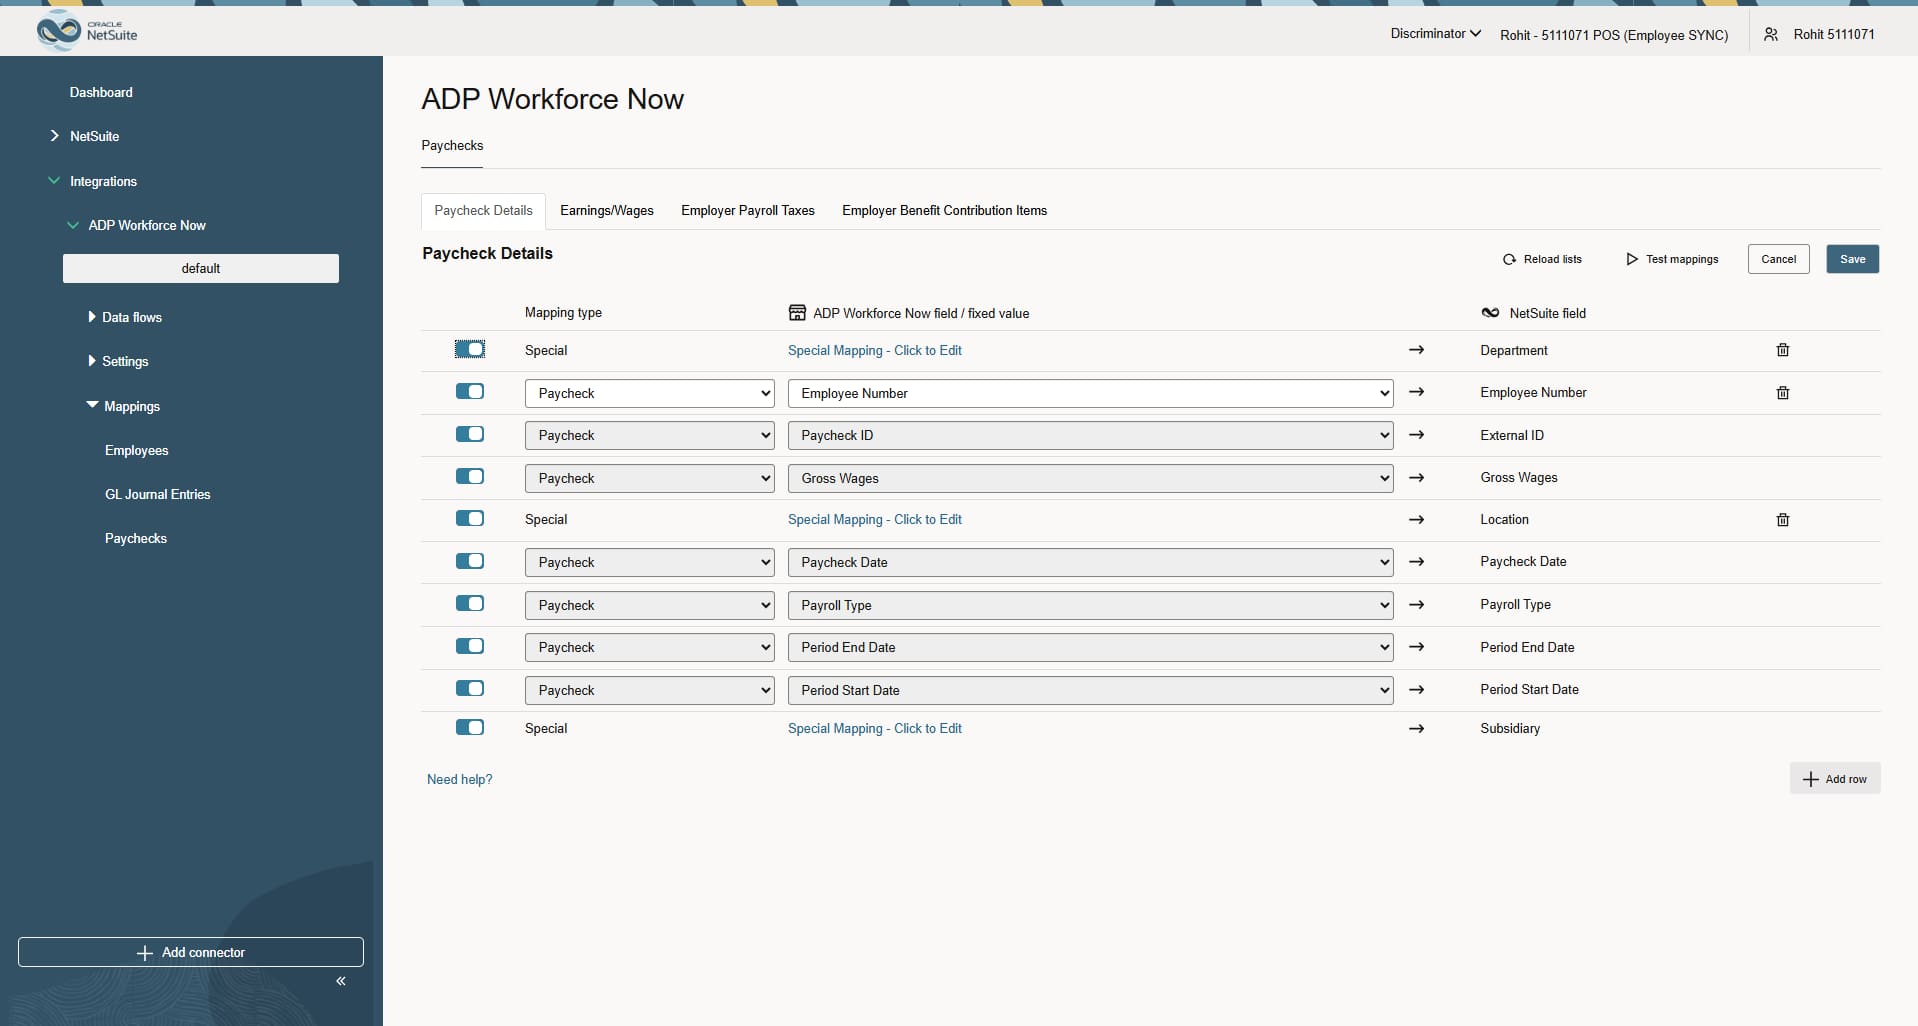Image resolution: width=1918 pixels, height=1026 pixels.
Task: Toggle the Employee Number mapping switch
Action: click(470, 391)
